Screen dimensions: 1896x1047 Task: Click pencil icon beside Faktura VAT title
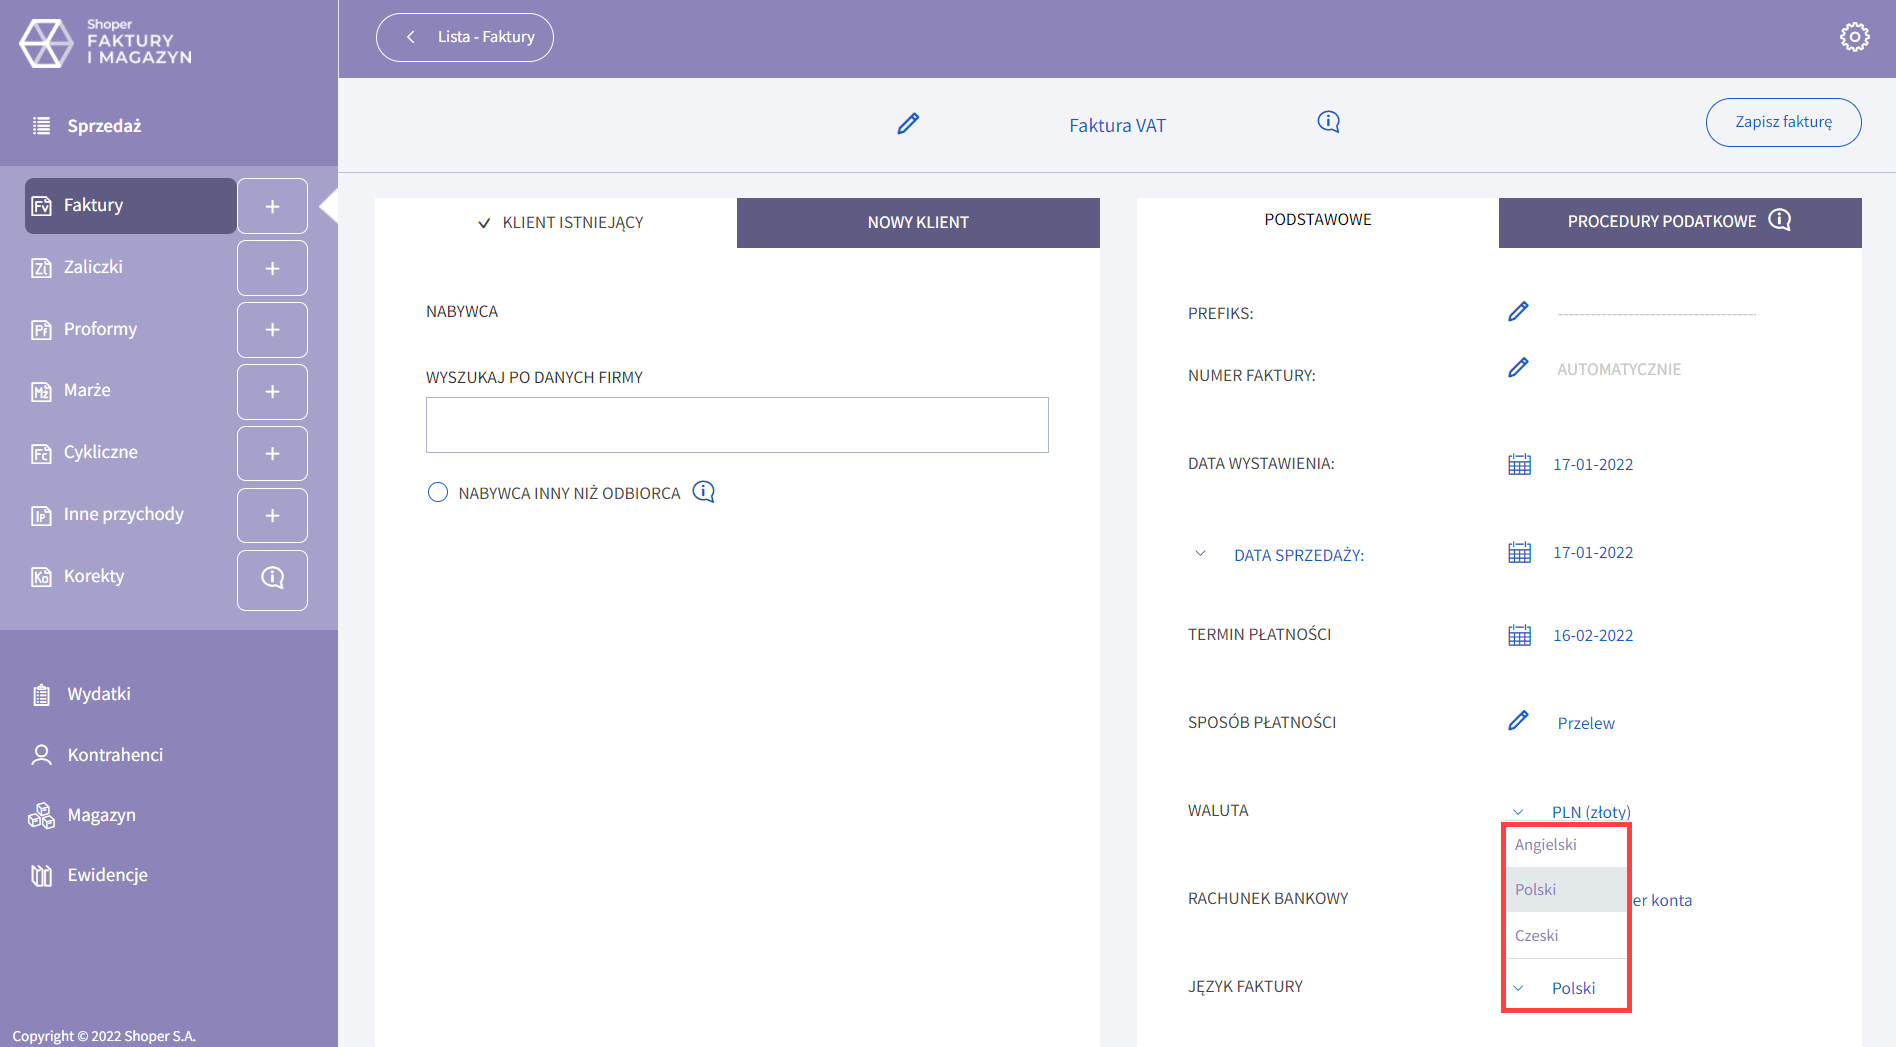click(x=907, y=124)
